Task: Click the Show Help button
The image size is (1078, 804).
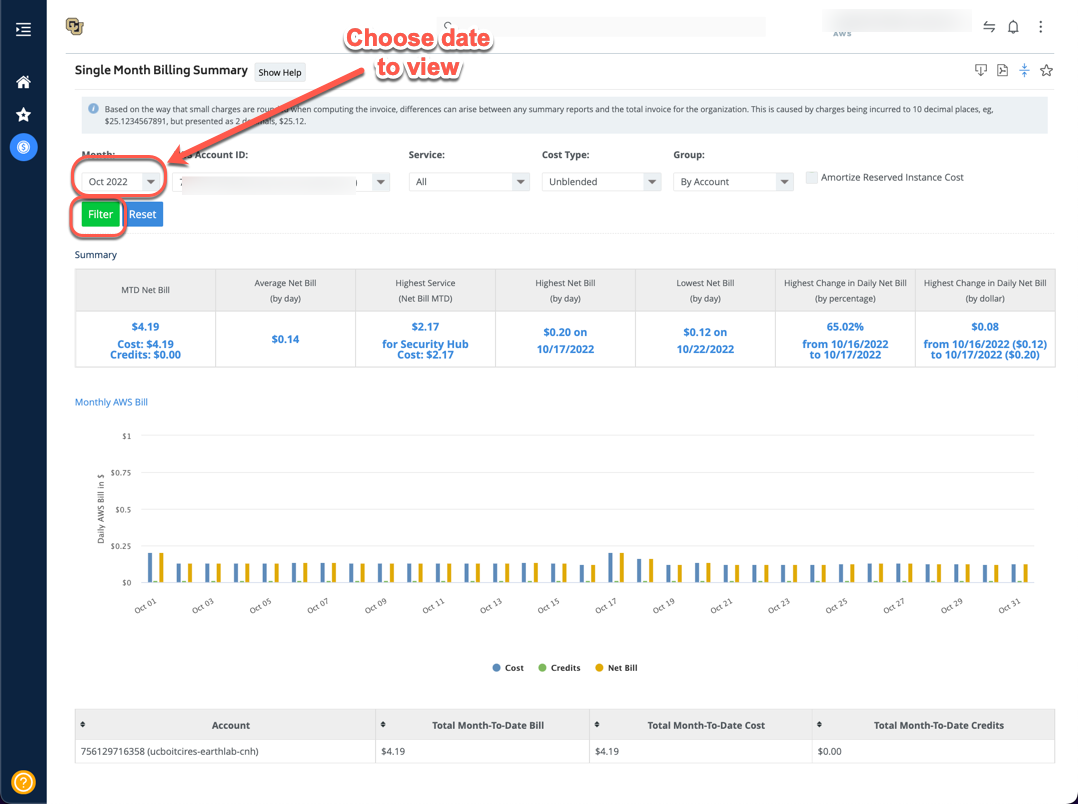Action: click(x=280, y=72)
